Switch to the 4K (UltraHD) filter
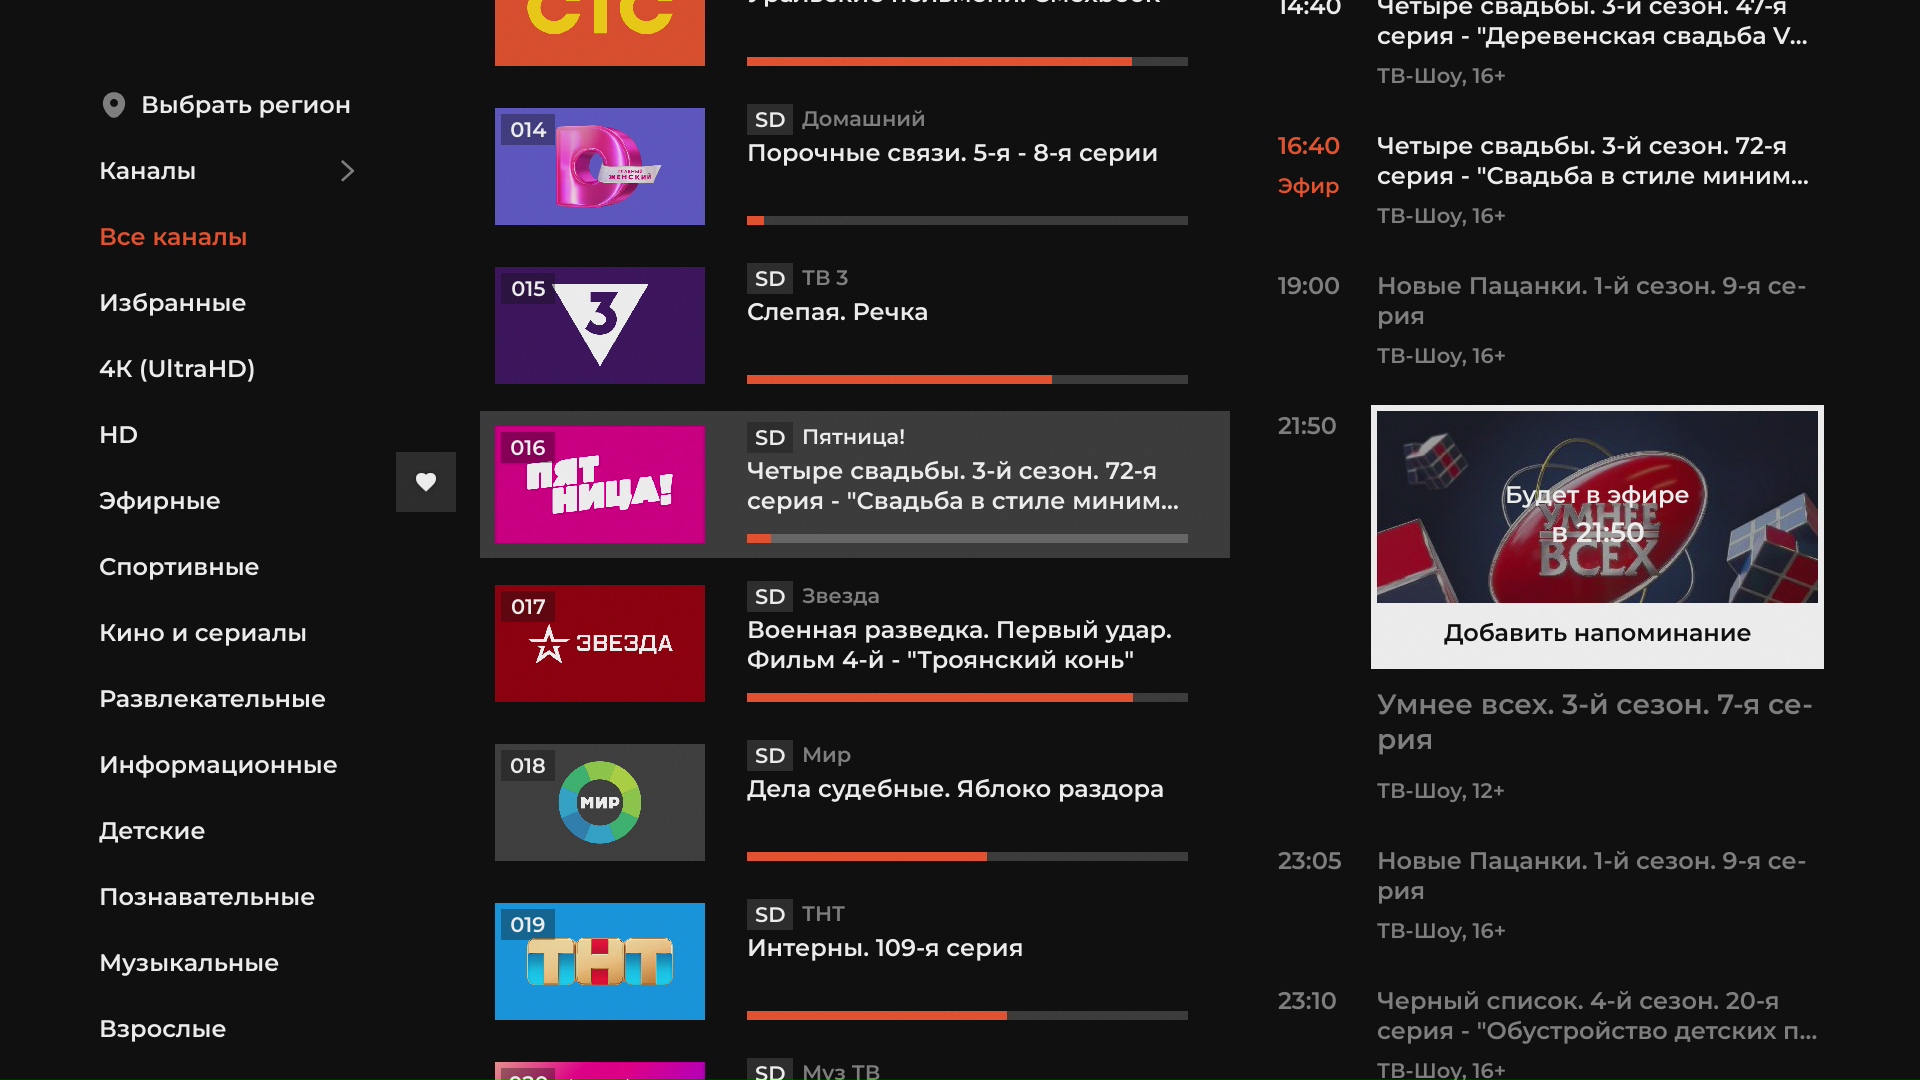 (x=177, y=369)
